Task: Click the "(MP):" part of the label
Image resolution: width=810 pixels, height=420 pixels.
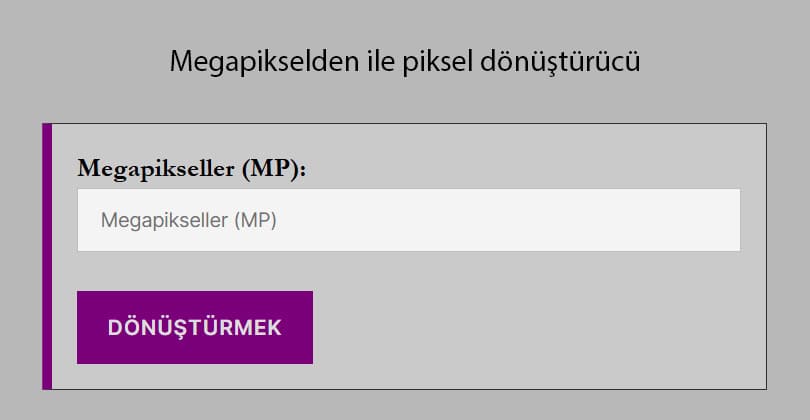Action: (277, 167)
